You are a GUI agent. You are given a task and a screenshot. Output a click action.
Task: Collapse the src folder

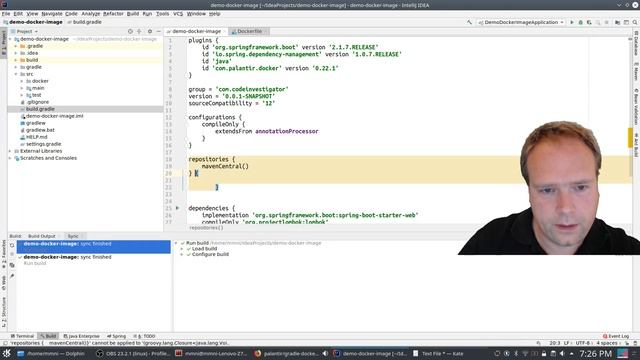coord(16,74)
